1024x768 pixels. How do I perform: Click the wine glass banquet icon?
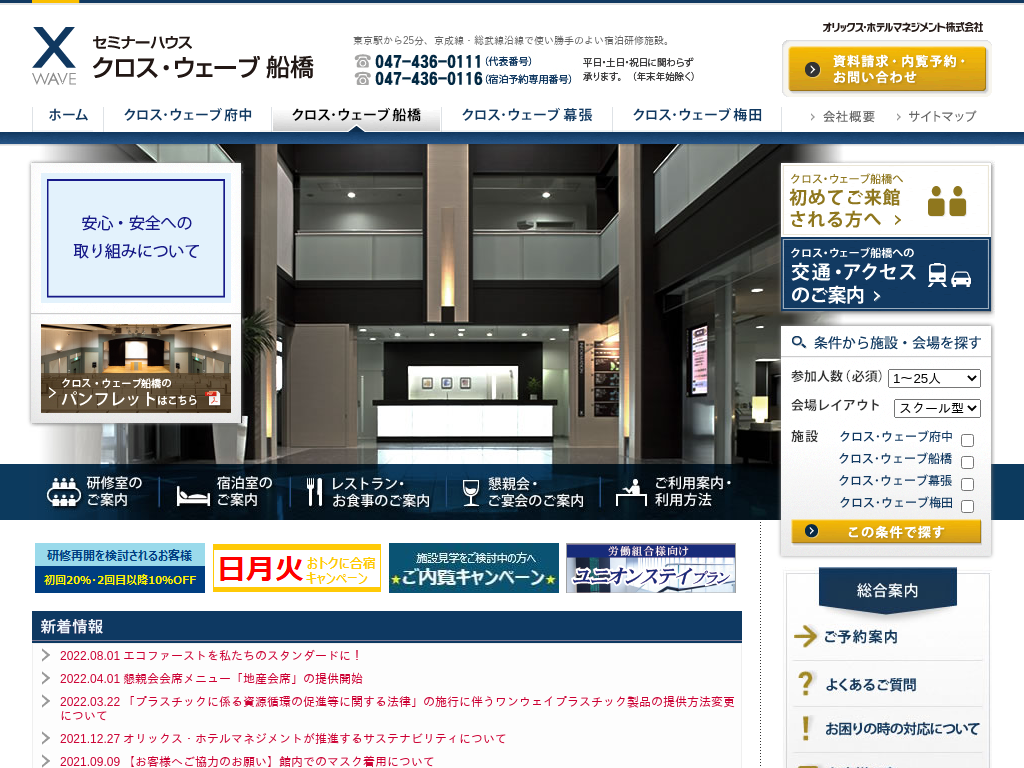coord(471,492)
